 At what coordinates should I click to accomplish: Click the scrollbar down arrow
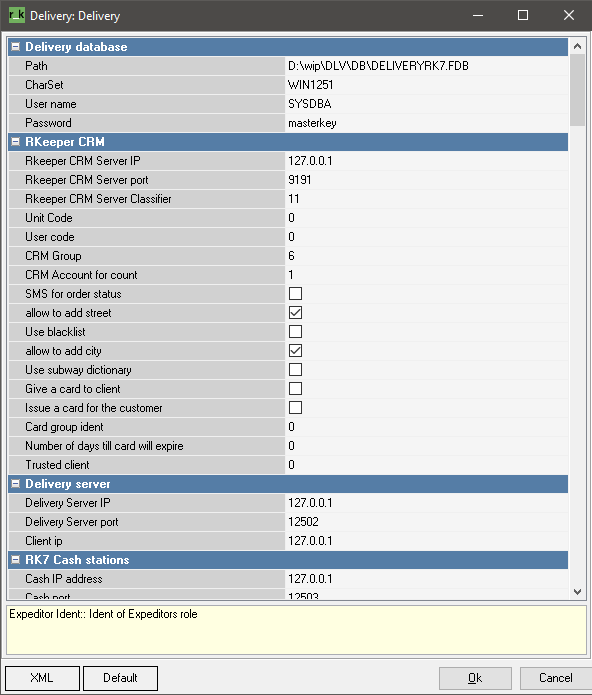click(577, 592)
